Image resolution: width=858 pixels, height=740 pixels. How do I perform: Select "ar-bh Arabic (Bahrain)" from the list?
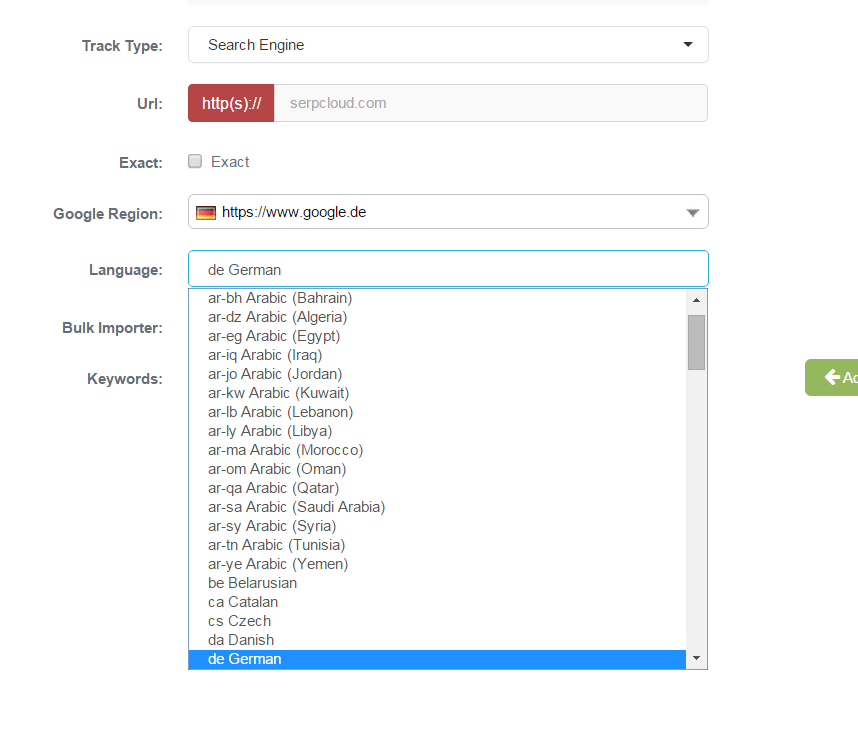click(x=280, y=298)
